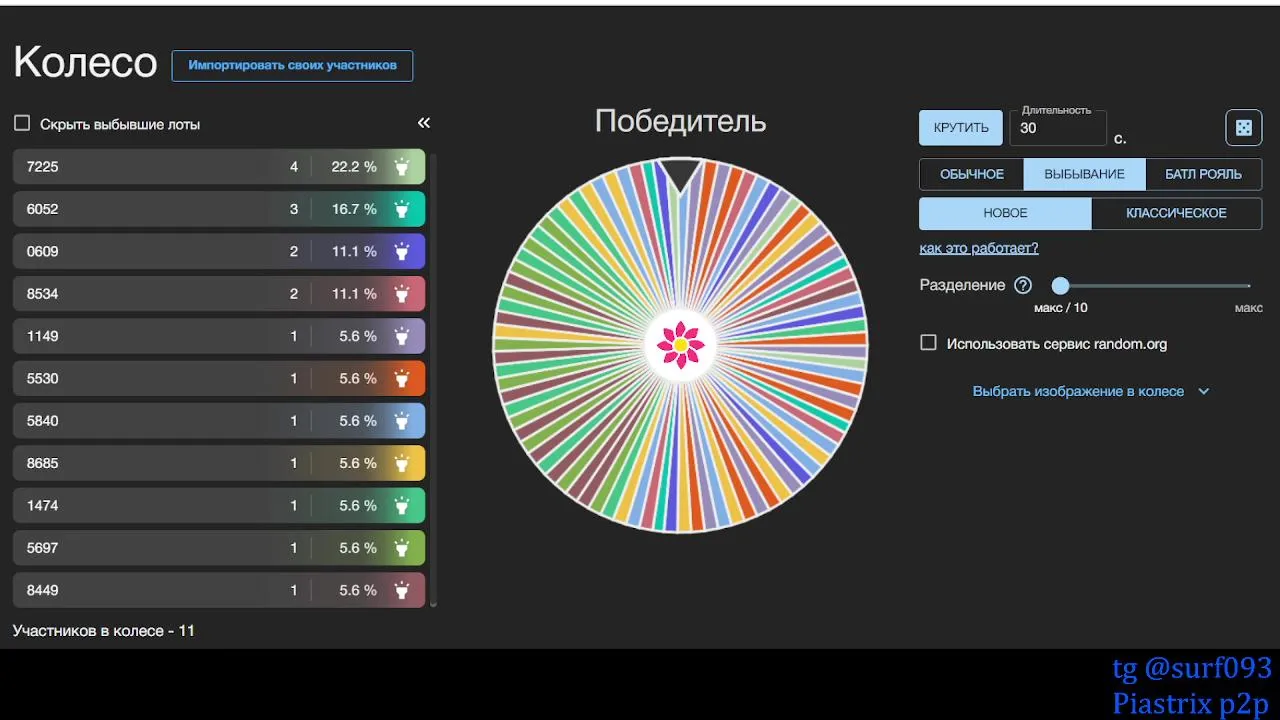Screen dimensions: 1280x720
Task: Click lot name 5840
Action: 43,421
